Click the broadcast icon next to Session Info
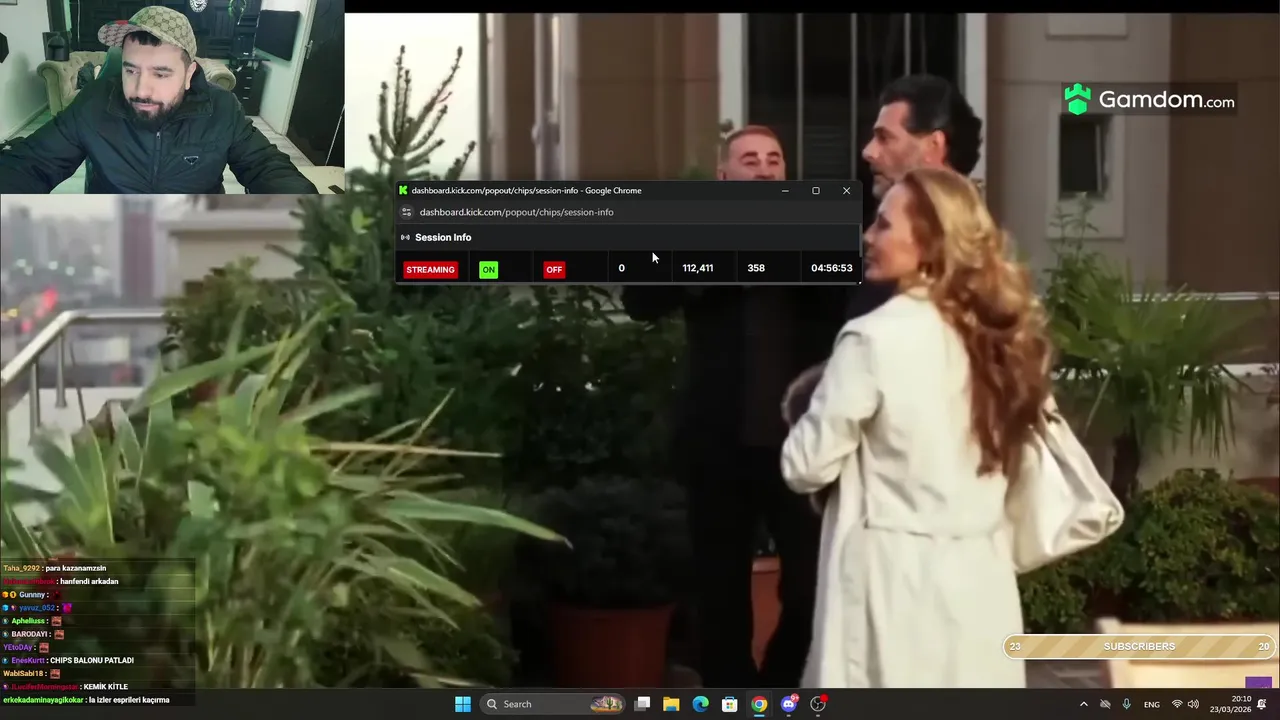 (x=405, y=237)
